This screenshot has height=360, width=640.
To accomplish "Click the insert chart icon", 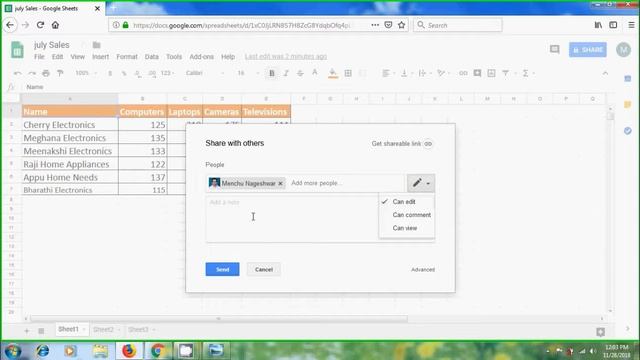I will [x=491, y=73].
